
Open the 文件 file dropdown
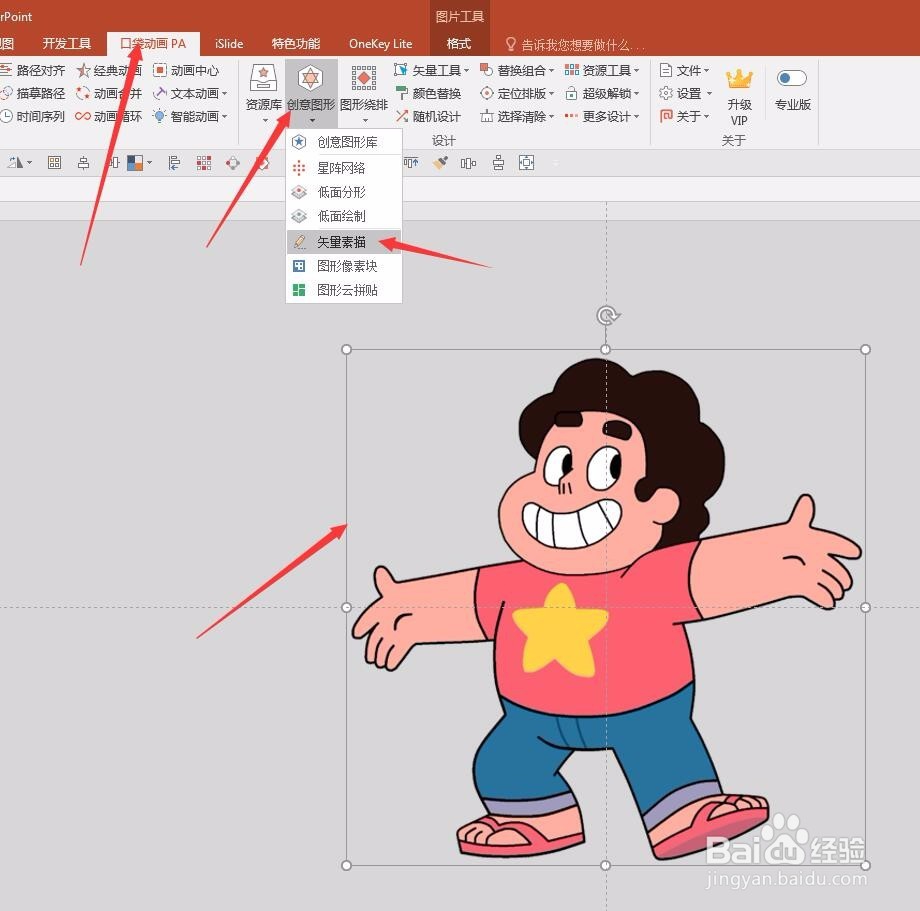685,70
